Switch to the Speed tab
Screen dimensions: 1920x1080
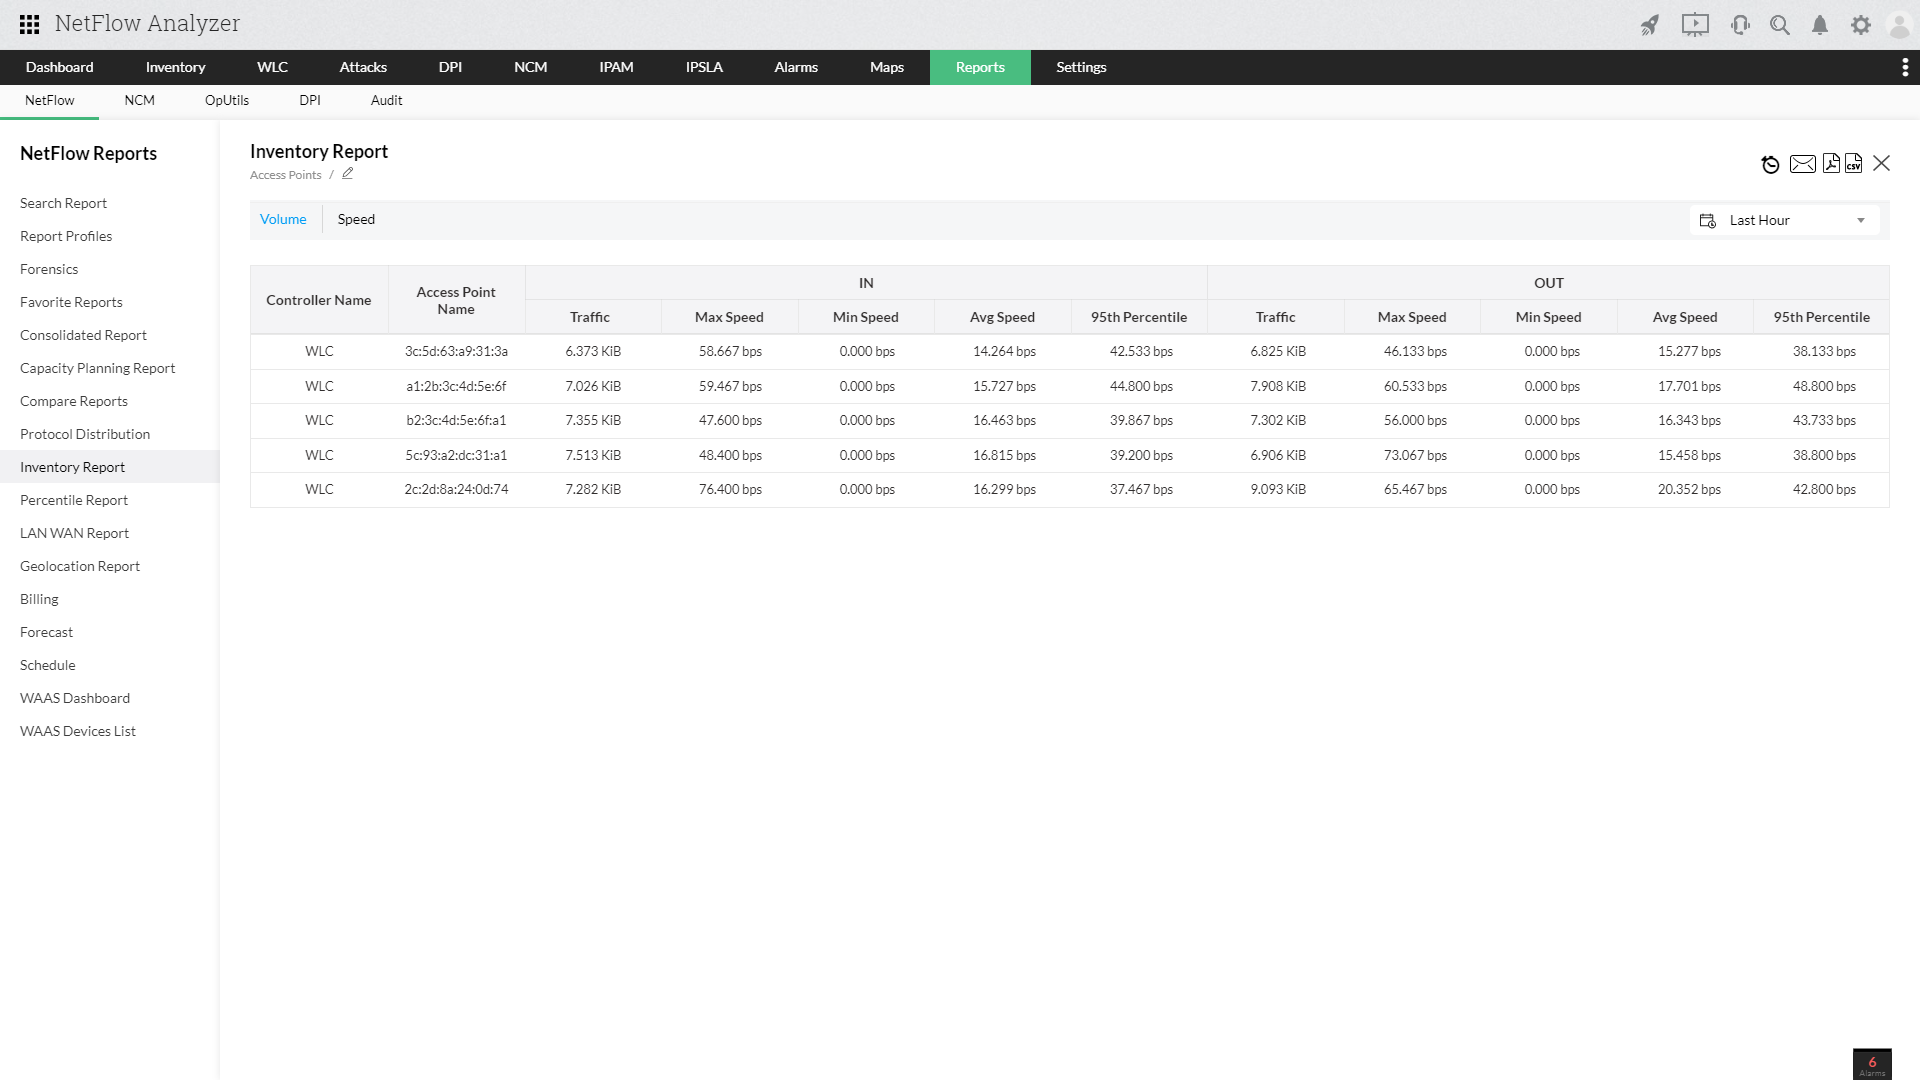pos(356,219)
